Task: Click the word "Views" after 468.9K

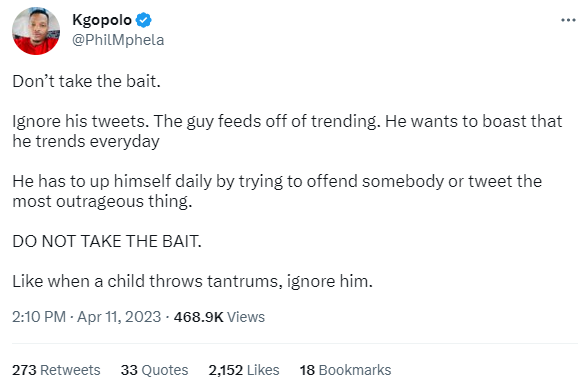Action: click(x=246, y=317)
